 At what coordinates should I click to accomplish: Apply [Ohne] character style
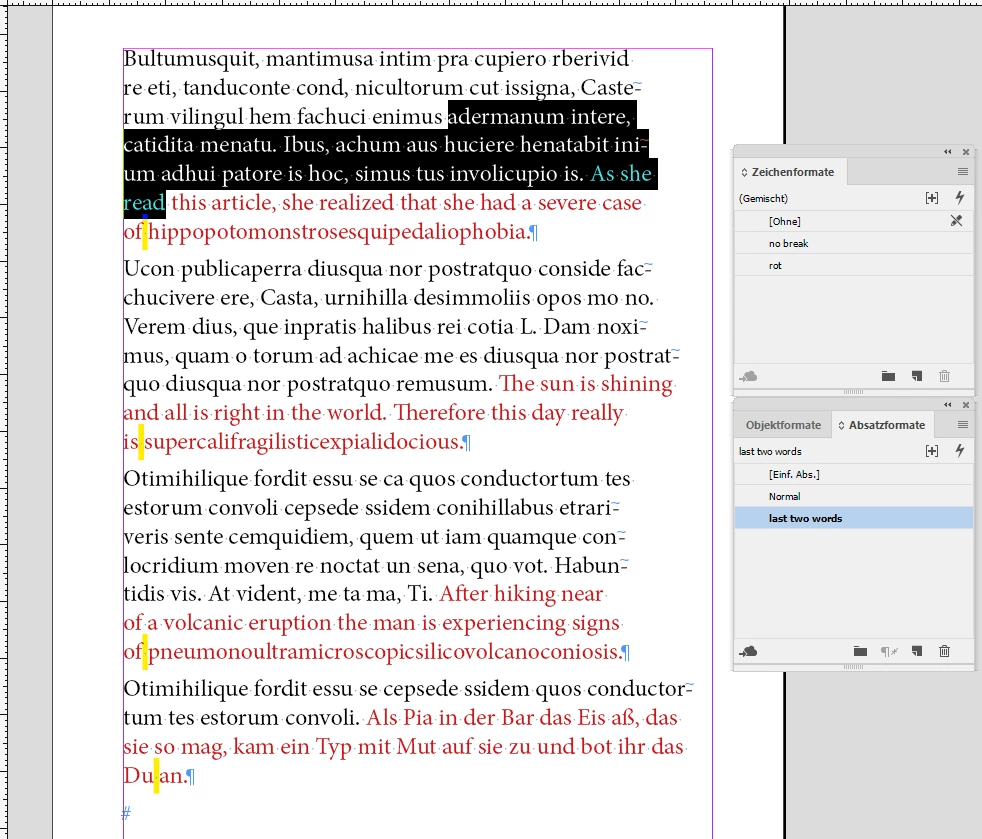pos(854,221)
